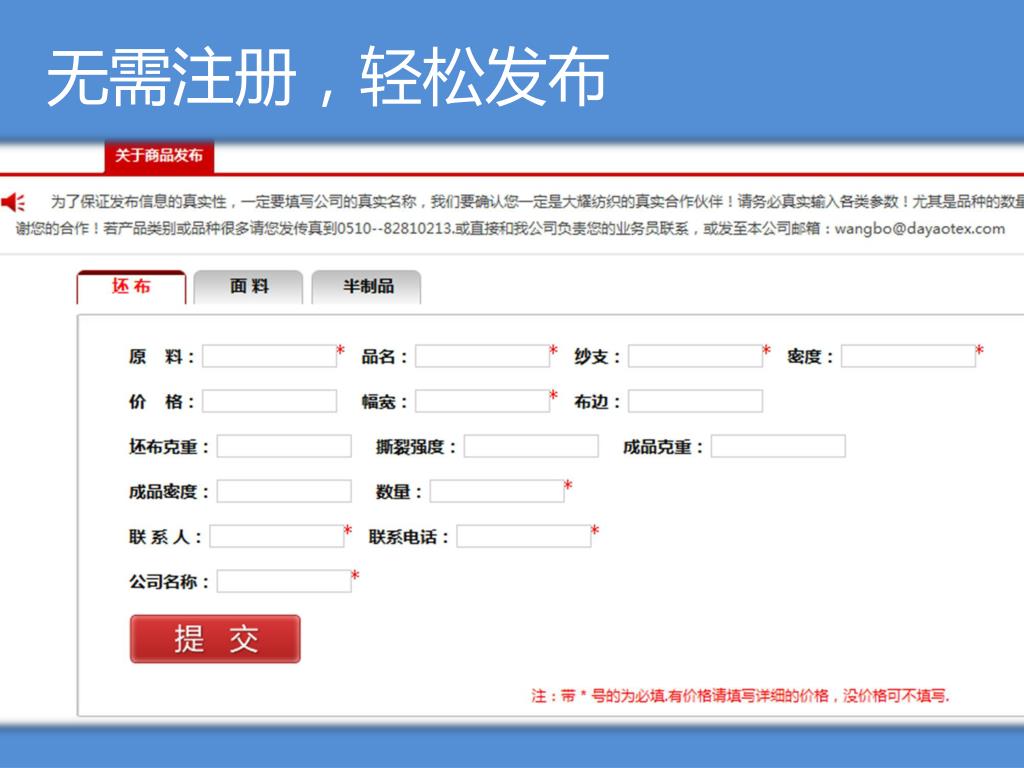
Task: Select the 密度 input box
Action: [908, 357]
